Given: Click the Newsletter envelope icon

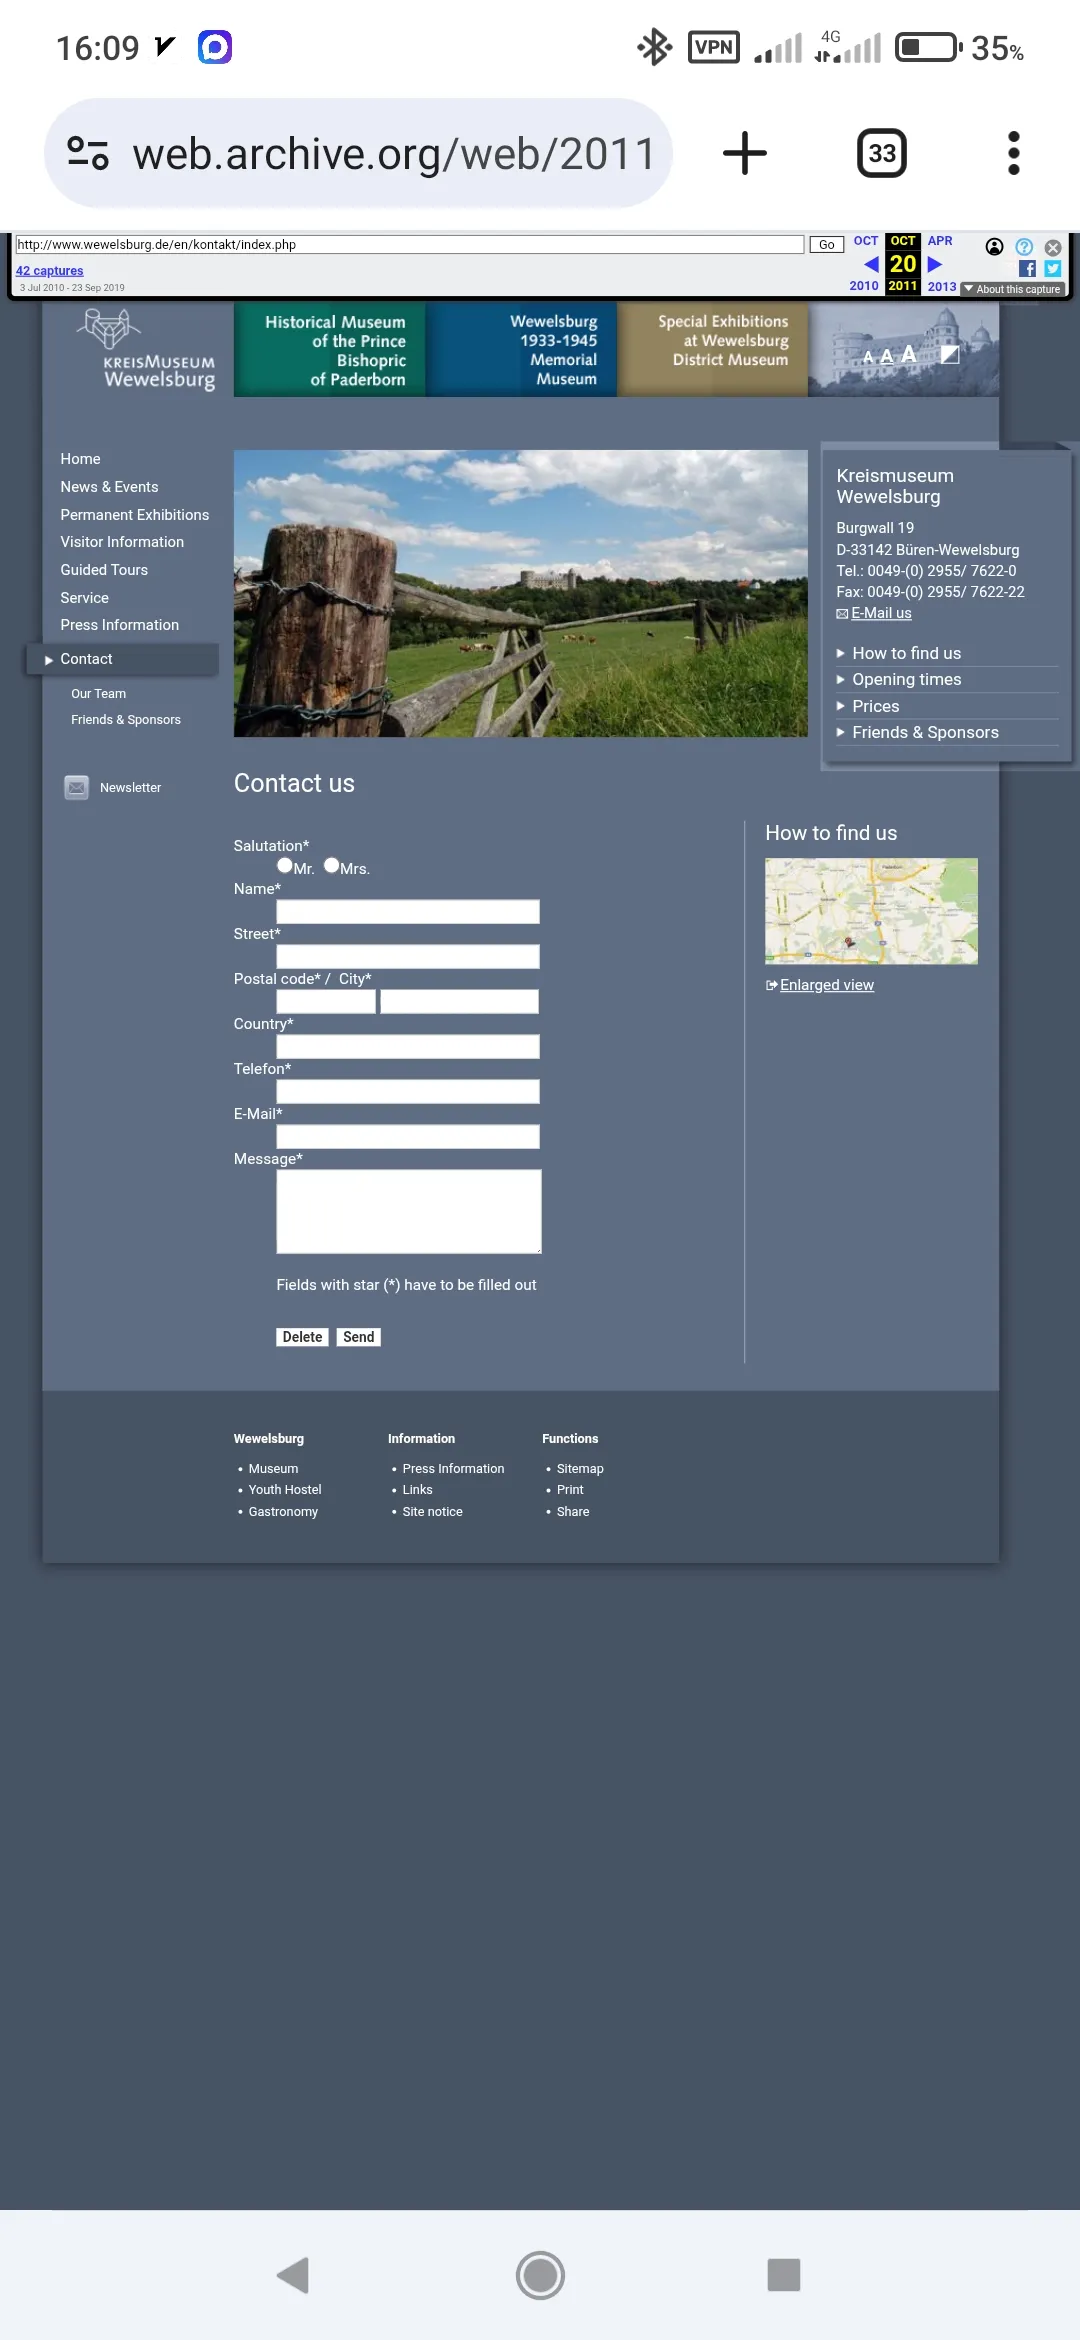Looking at the screenshot, I should click(77, 788).
